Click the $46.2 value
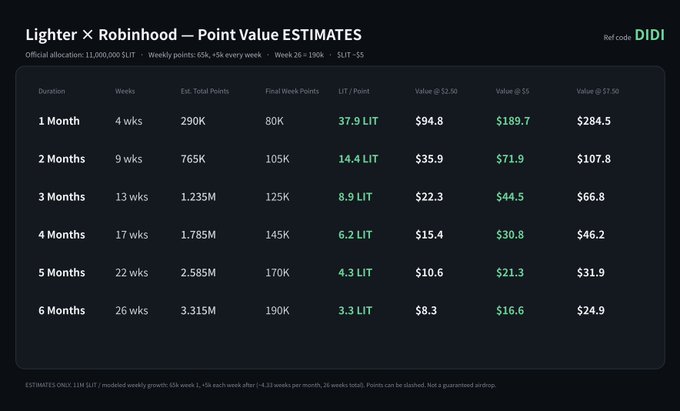Screen dimensions: 680x411 [591, 235]
